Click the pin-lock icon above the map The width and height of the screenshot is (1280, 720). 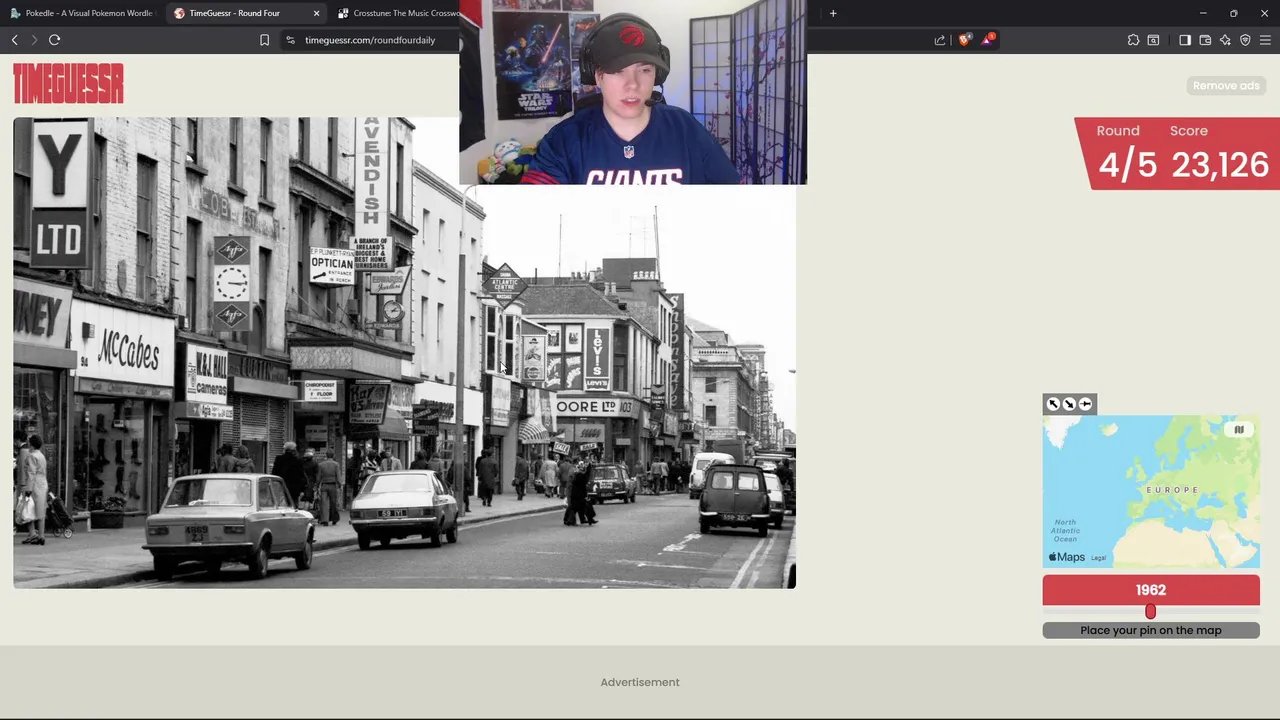pos(1085,404)
